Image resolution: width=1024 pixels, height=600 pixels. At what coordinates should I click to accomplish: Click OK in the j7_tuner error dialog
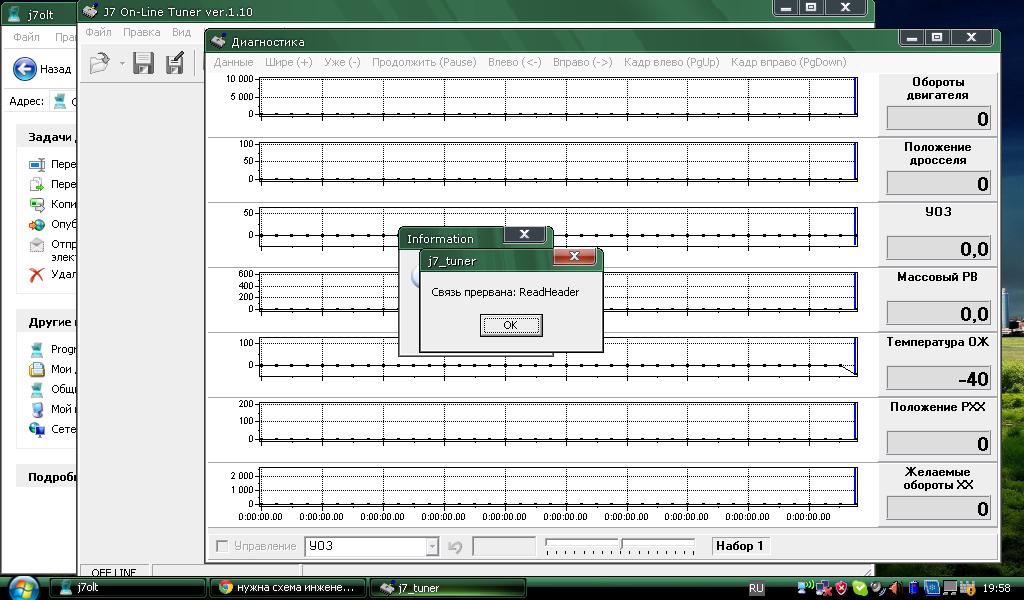click(x=510, y=325)
